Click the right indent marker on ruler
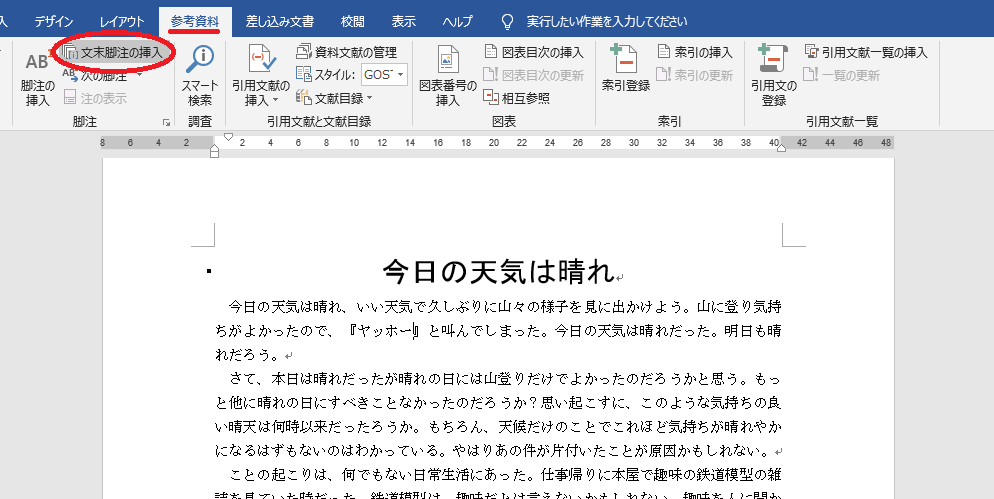The width and height of the screenshot is (994, 499). coord(781,148)
